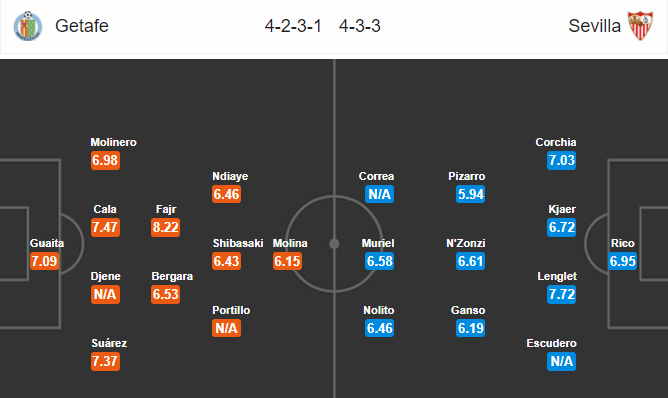Image resolution: width=668 pixels, height=398 pixels.
Task: Select Fajr's 8.22 rating badge
Action: click(x=165, y=227)
